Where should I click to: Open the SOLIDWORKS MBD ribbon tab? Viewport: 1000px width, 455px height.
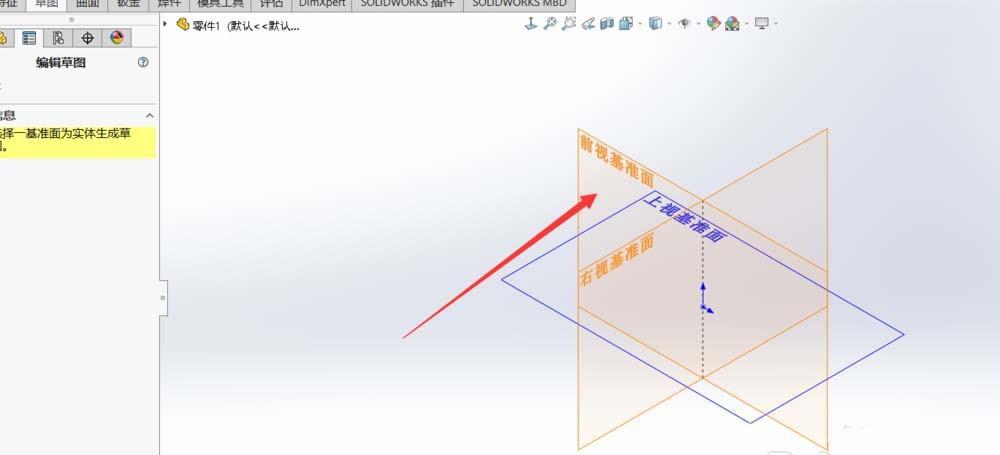click(519, 4)
